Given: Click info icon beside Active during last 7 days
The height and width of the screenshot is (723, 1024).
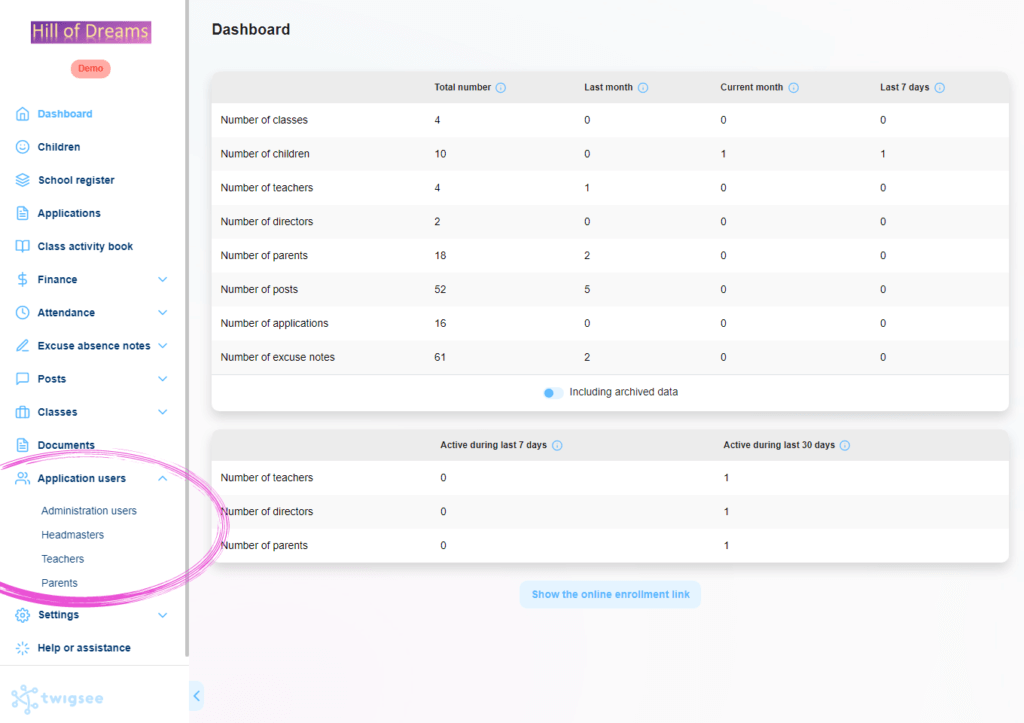Looking at the screenshot, I should [x=557, y=445].
